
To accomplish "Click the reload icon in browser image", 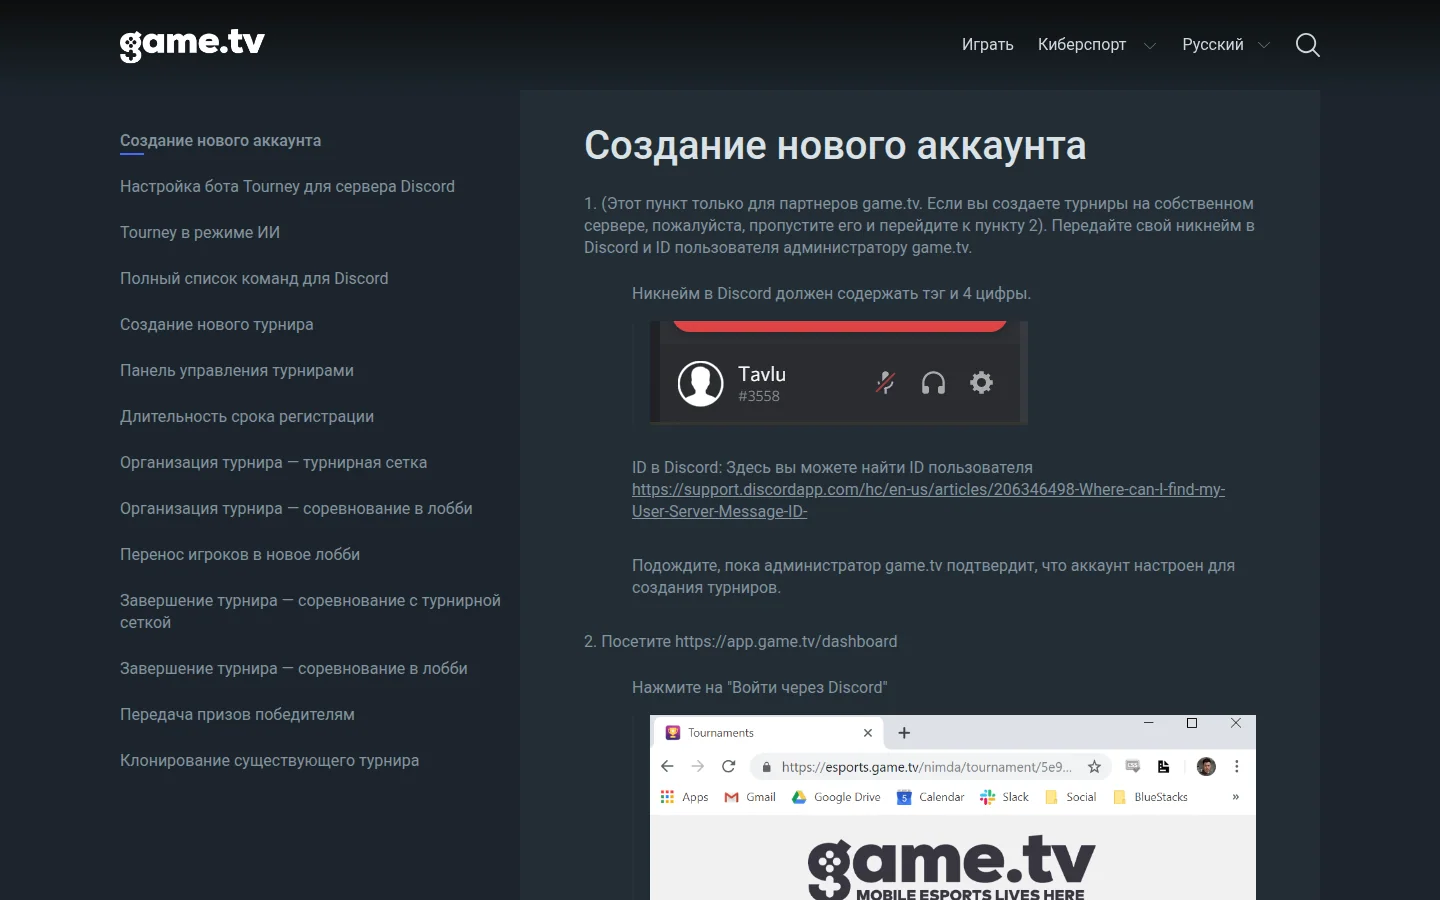I will point(729,767).
